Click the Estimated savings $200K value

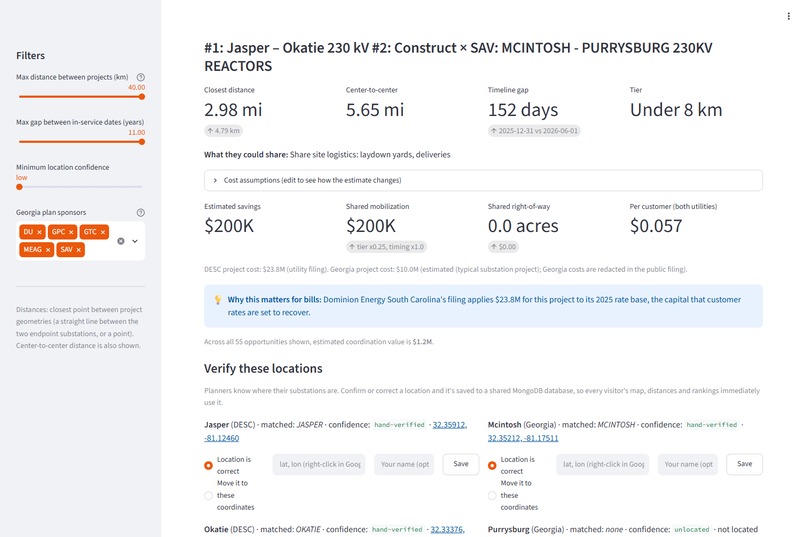229,226
